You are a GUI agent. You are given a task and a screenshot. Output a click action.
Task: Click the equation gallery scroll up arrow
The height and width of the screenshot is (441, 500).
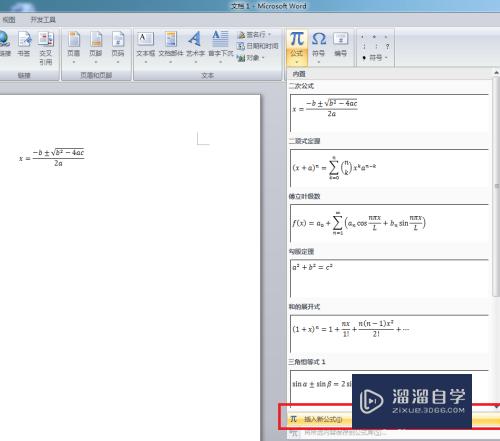tap(496, 72)
